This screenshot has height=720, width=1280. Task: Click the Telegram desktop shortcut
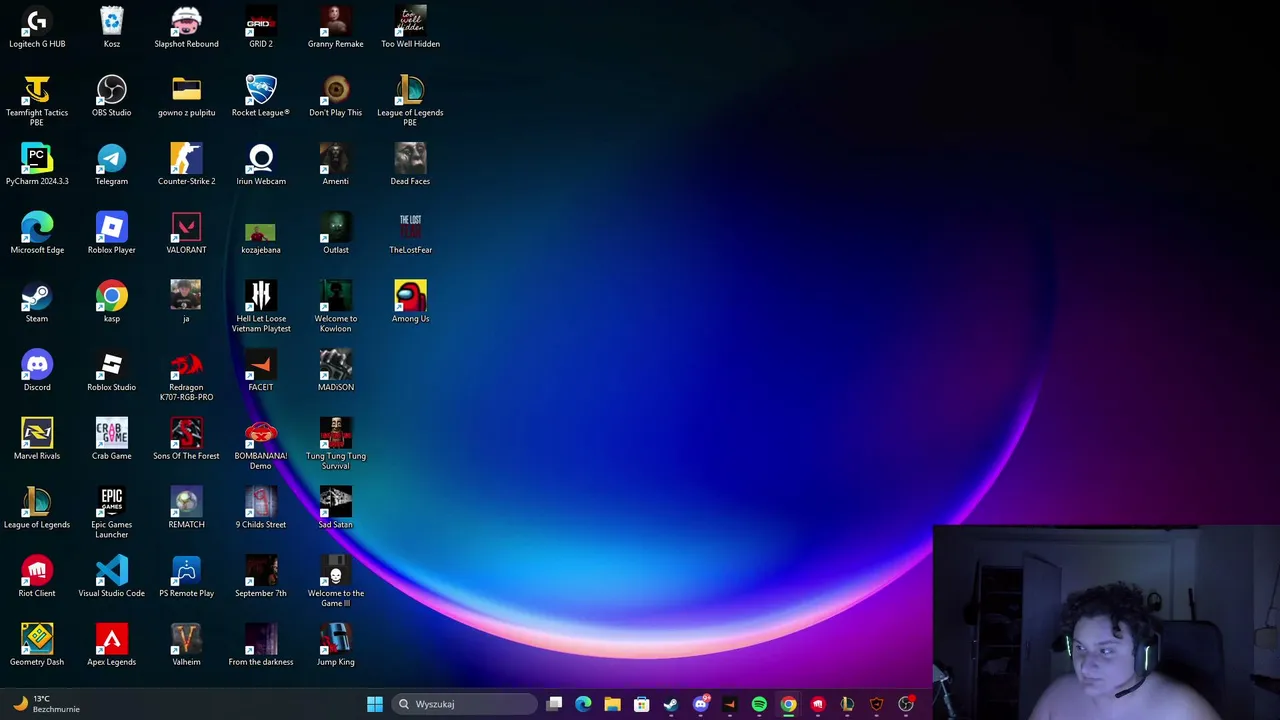[x=112, y=165]
